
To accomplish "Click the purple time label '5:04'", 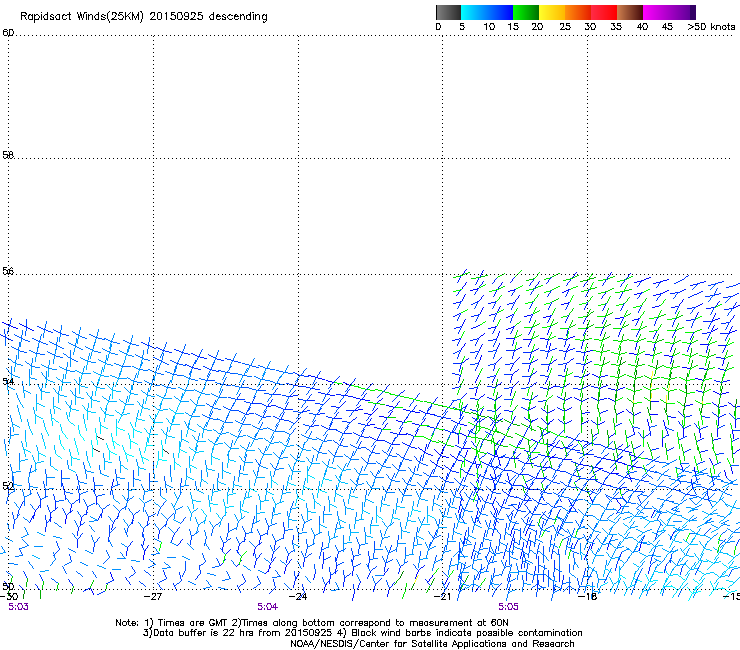I will [268, 607].
